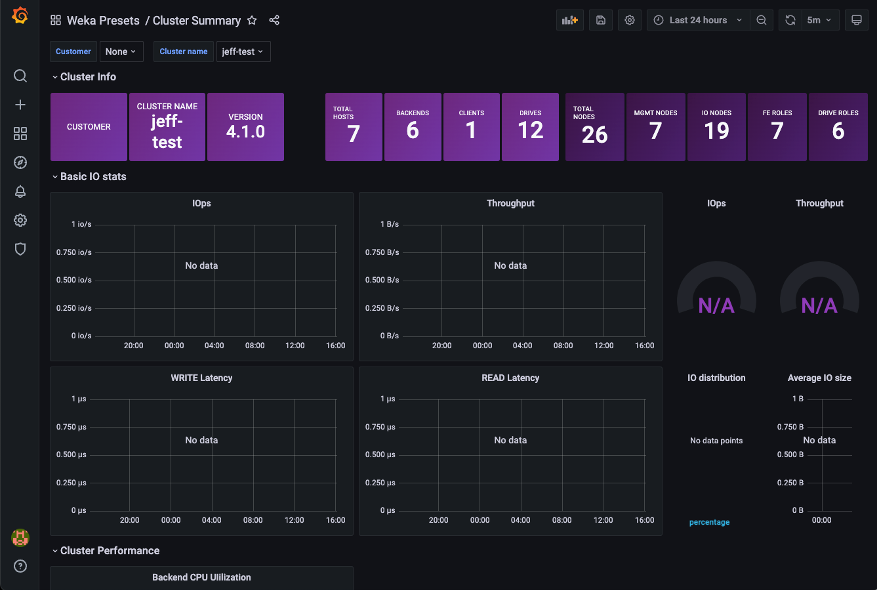
Task: Open the search dashboards icon
Action: [20, 76]
